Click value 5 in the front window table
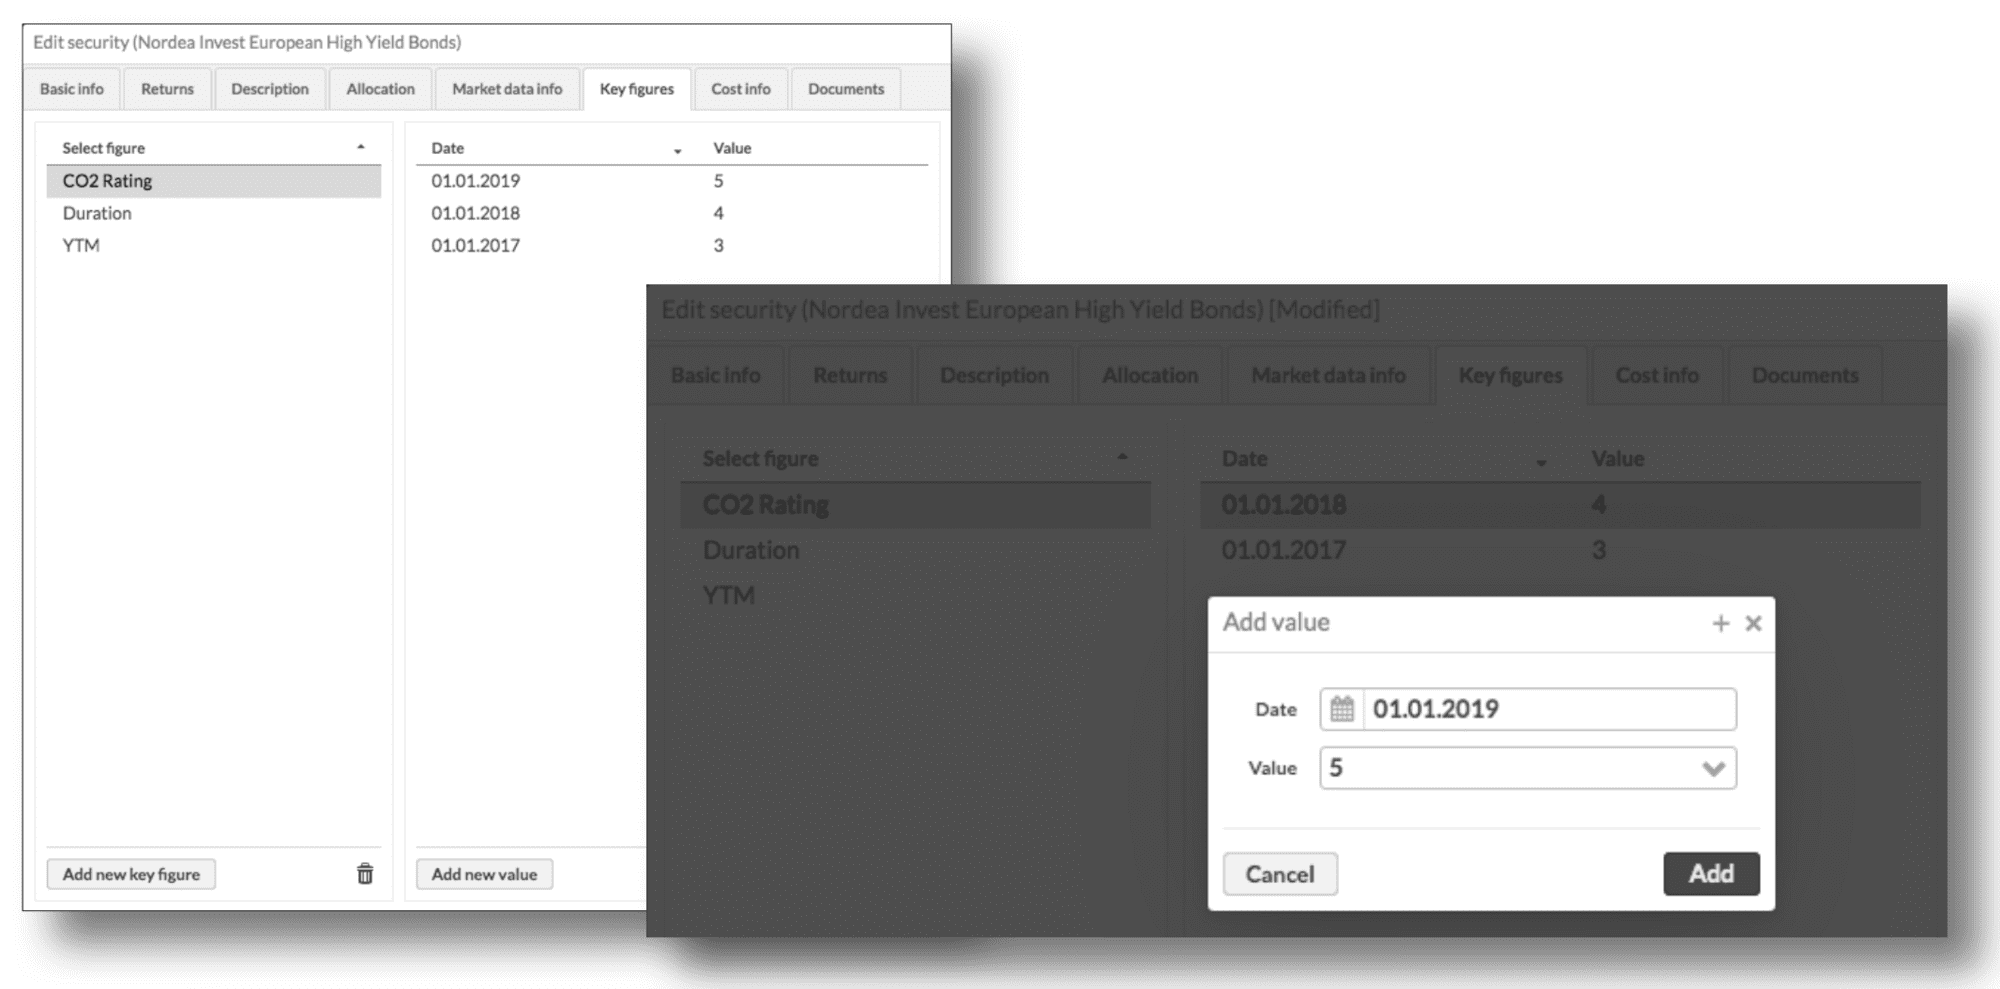 click(718, 181)
